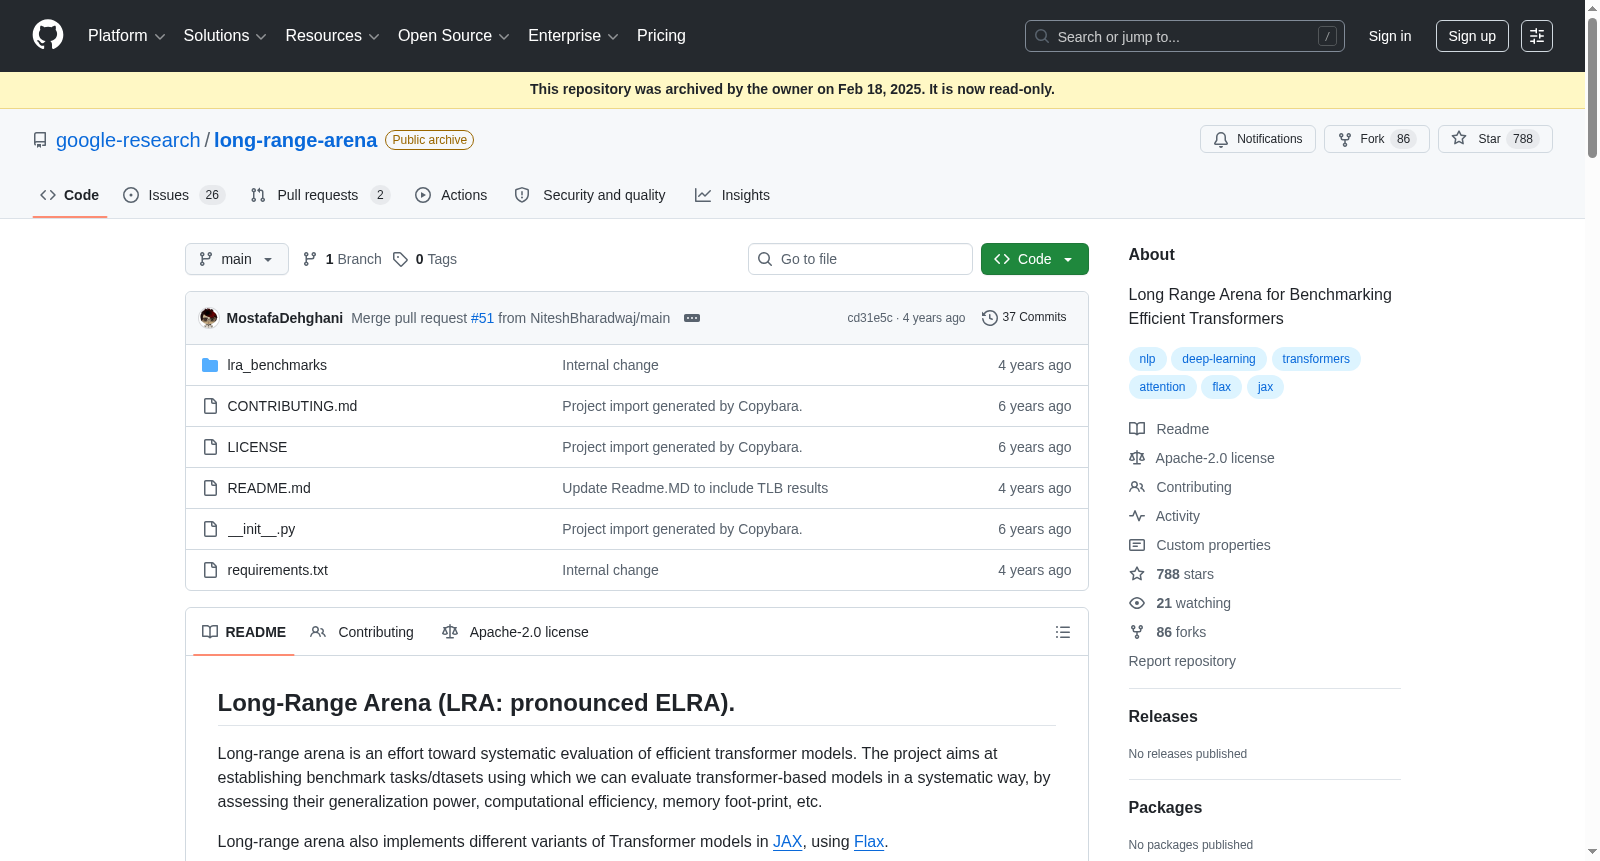
Task: Expand the Solutions menu
Action: [x=225, y=36]
